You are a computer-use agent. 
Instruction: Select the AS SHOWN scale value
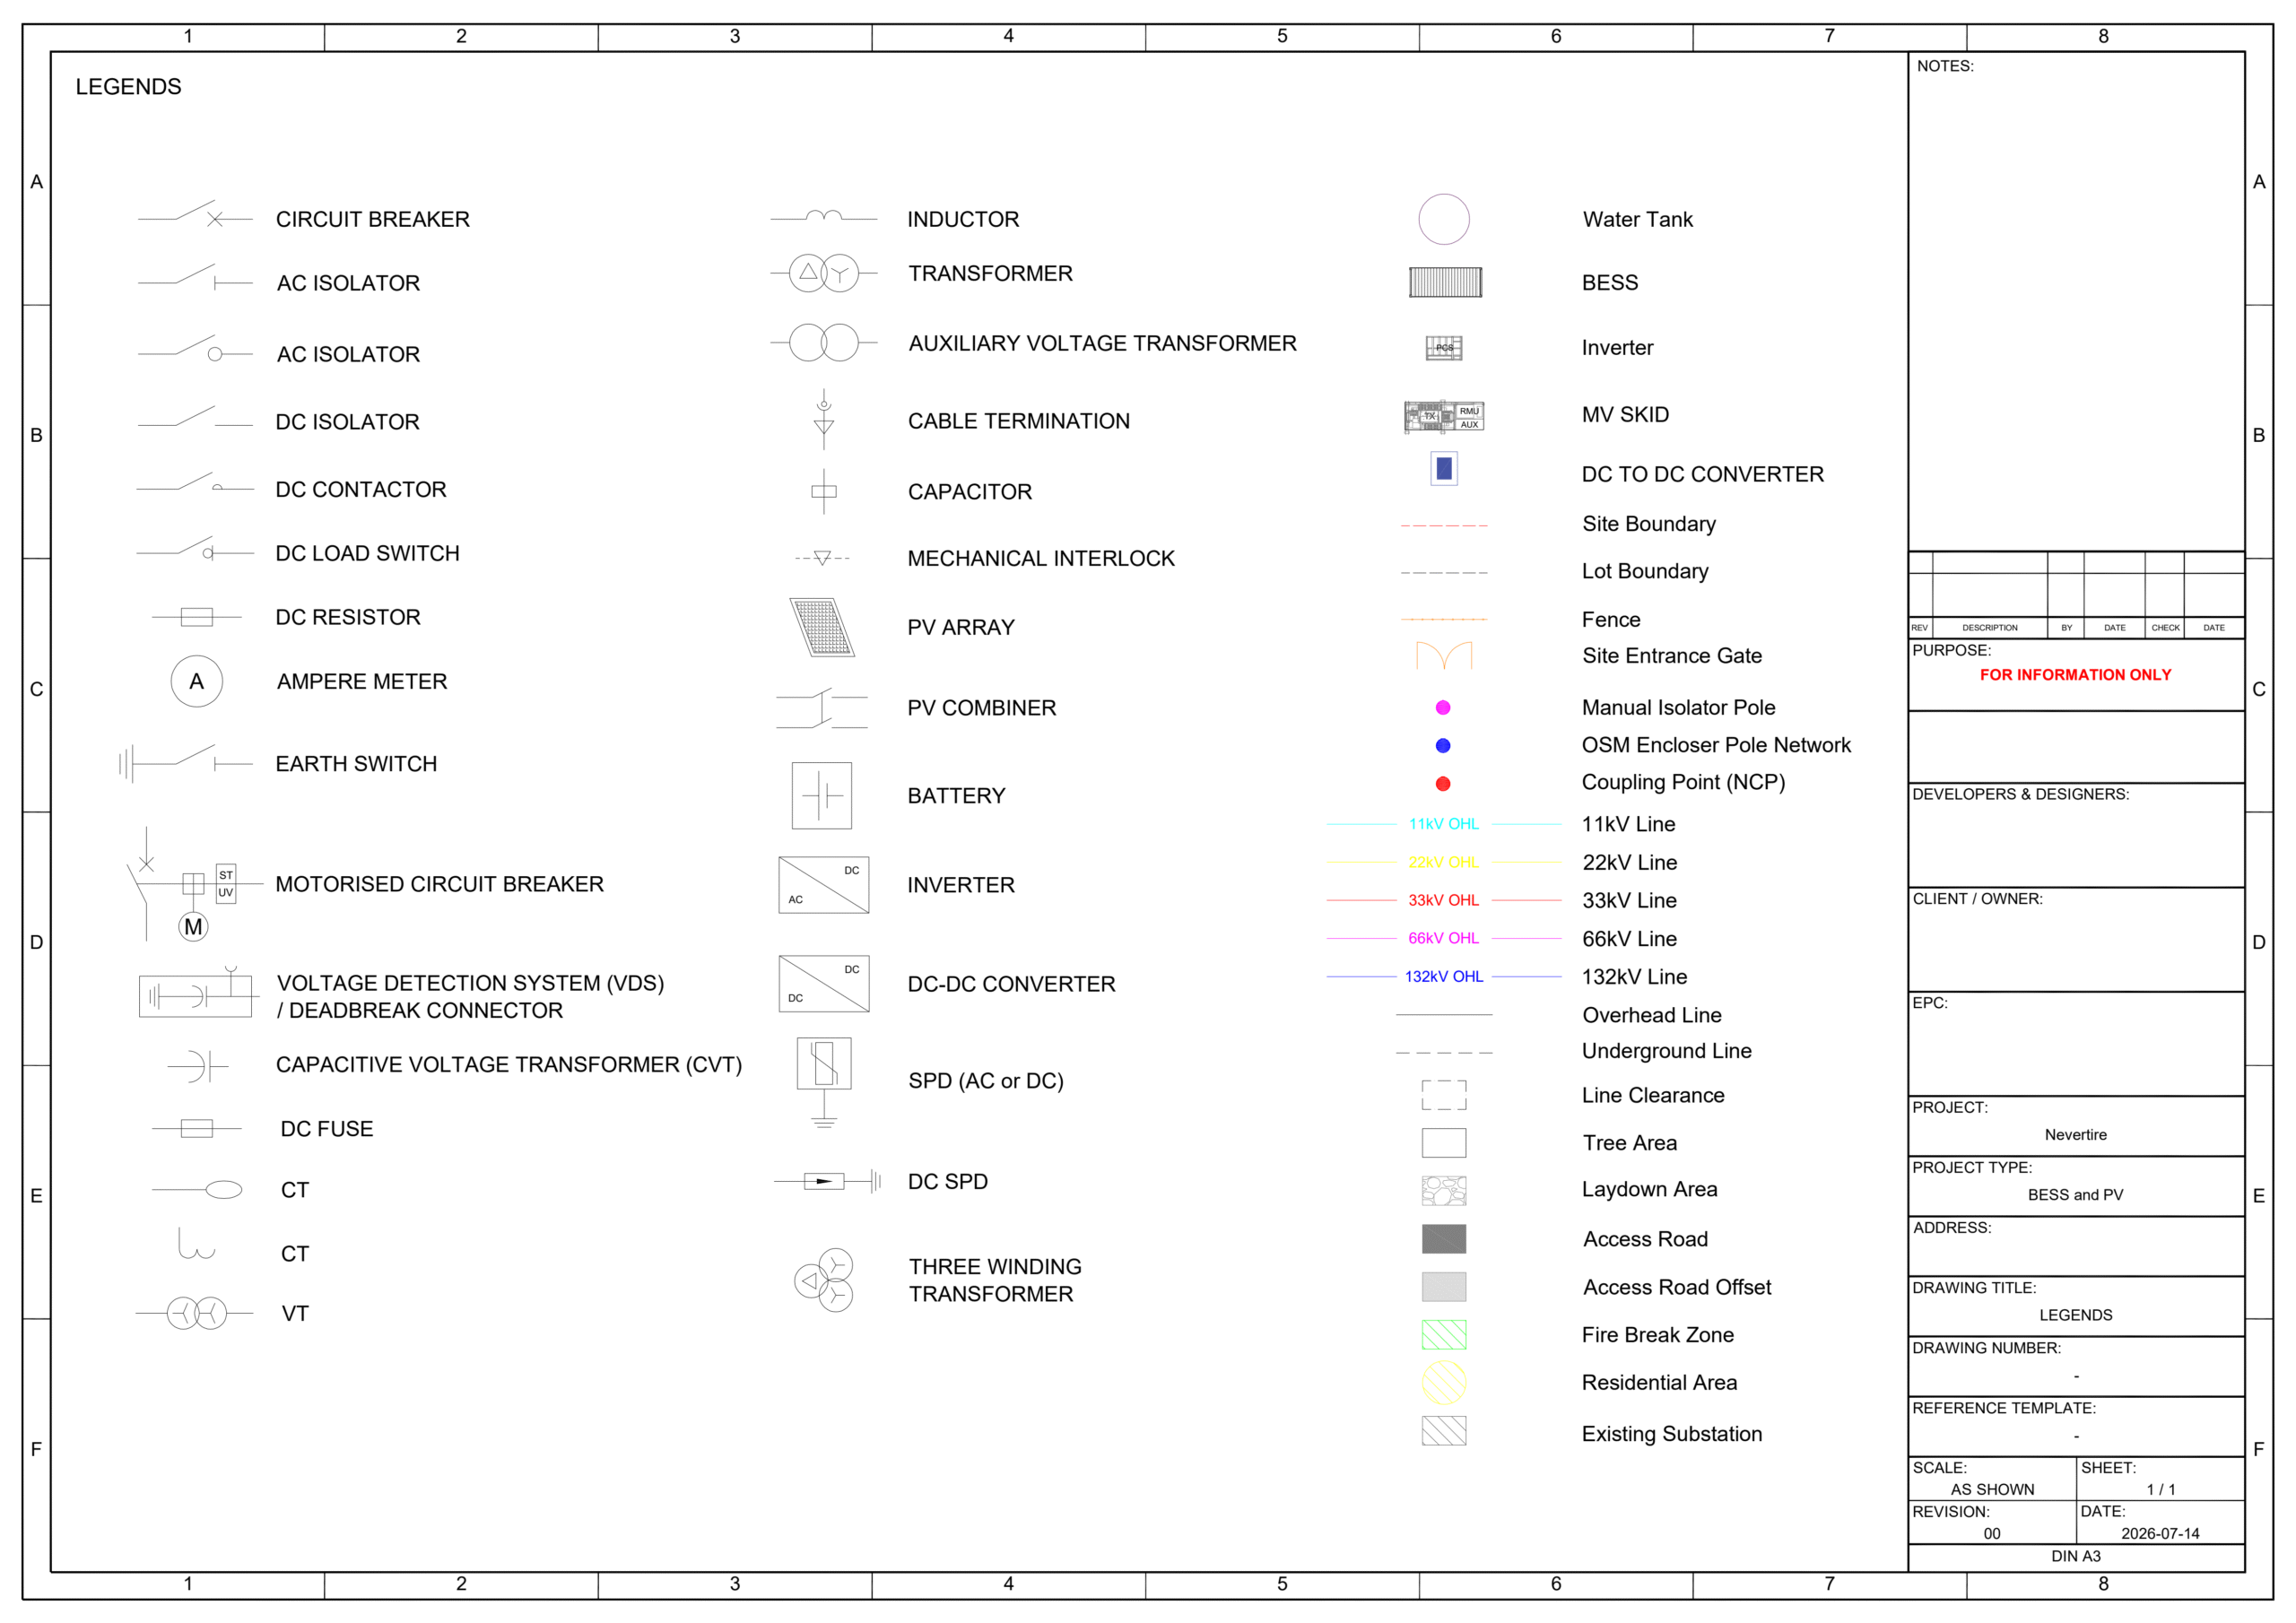pos(1992,1490)
